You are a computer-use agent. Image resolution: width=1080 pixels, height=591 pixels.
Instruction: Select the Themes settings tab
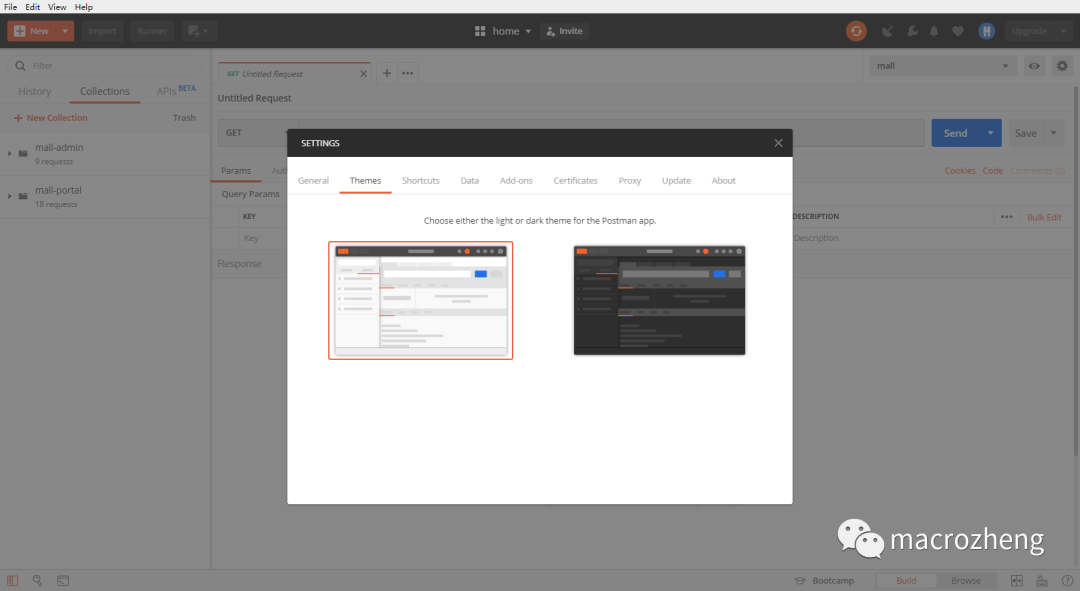(x=365, y=180)
